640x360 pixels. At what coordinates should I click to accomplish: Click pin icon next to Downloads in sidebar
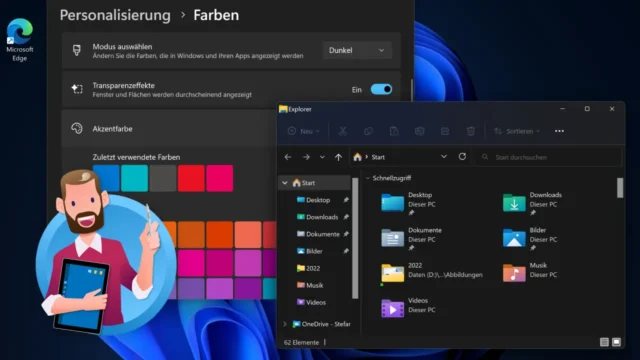pos(346,217)
